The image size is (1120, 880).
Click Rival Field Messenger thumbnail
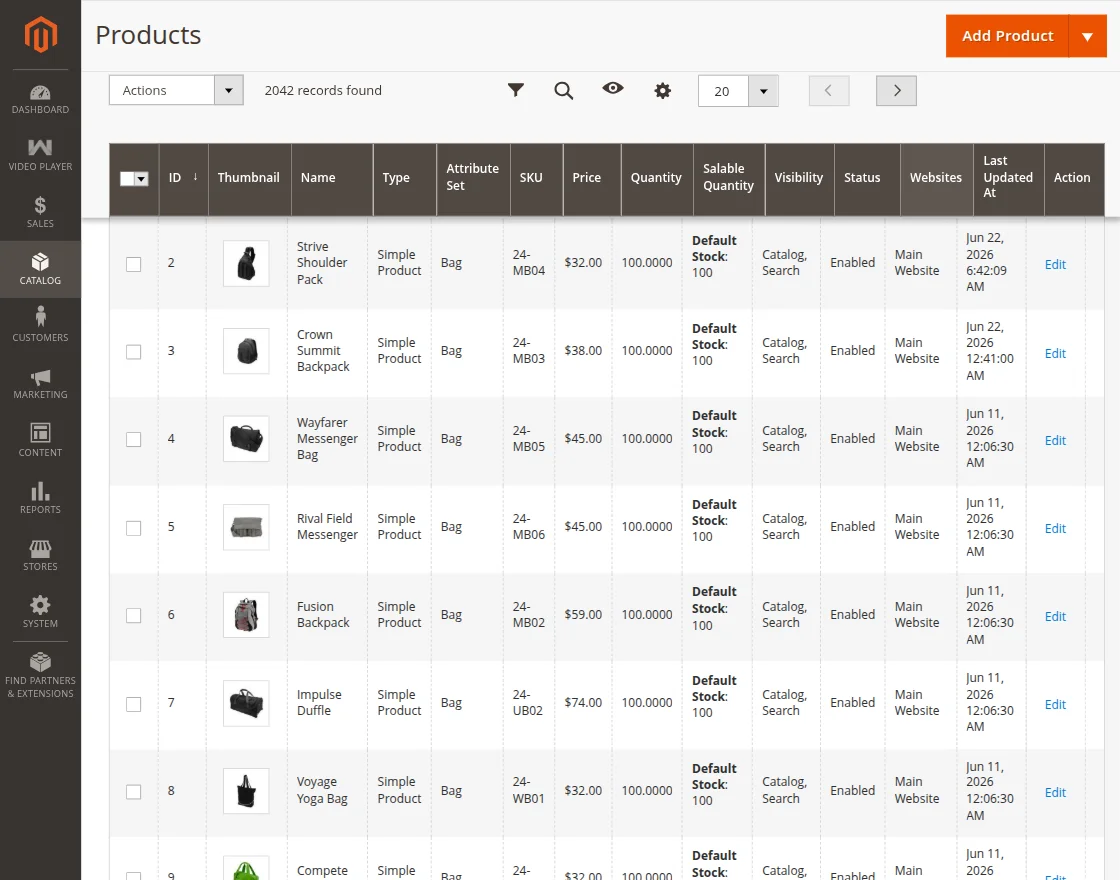point(246,527)
